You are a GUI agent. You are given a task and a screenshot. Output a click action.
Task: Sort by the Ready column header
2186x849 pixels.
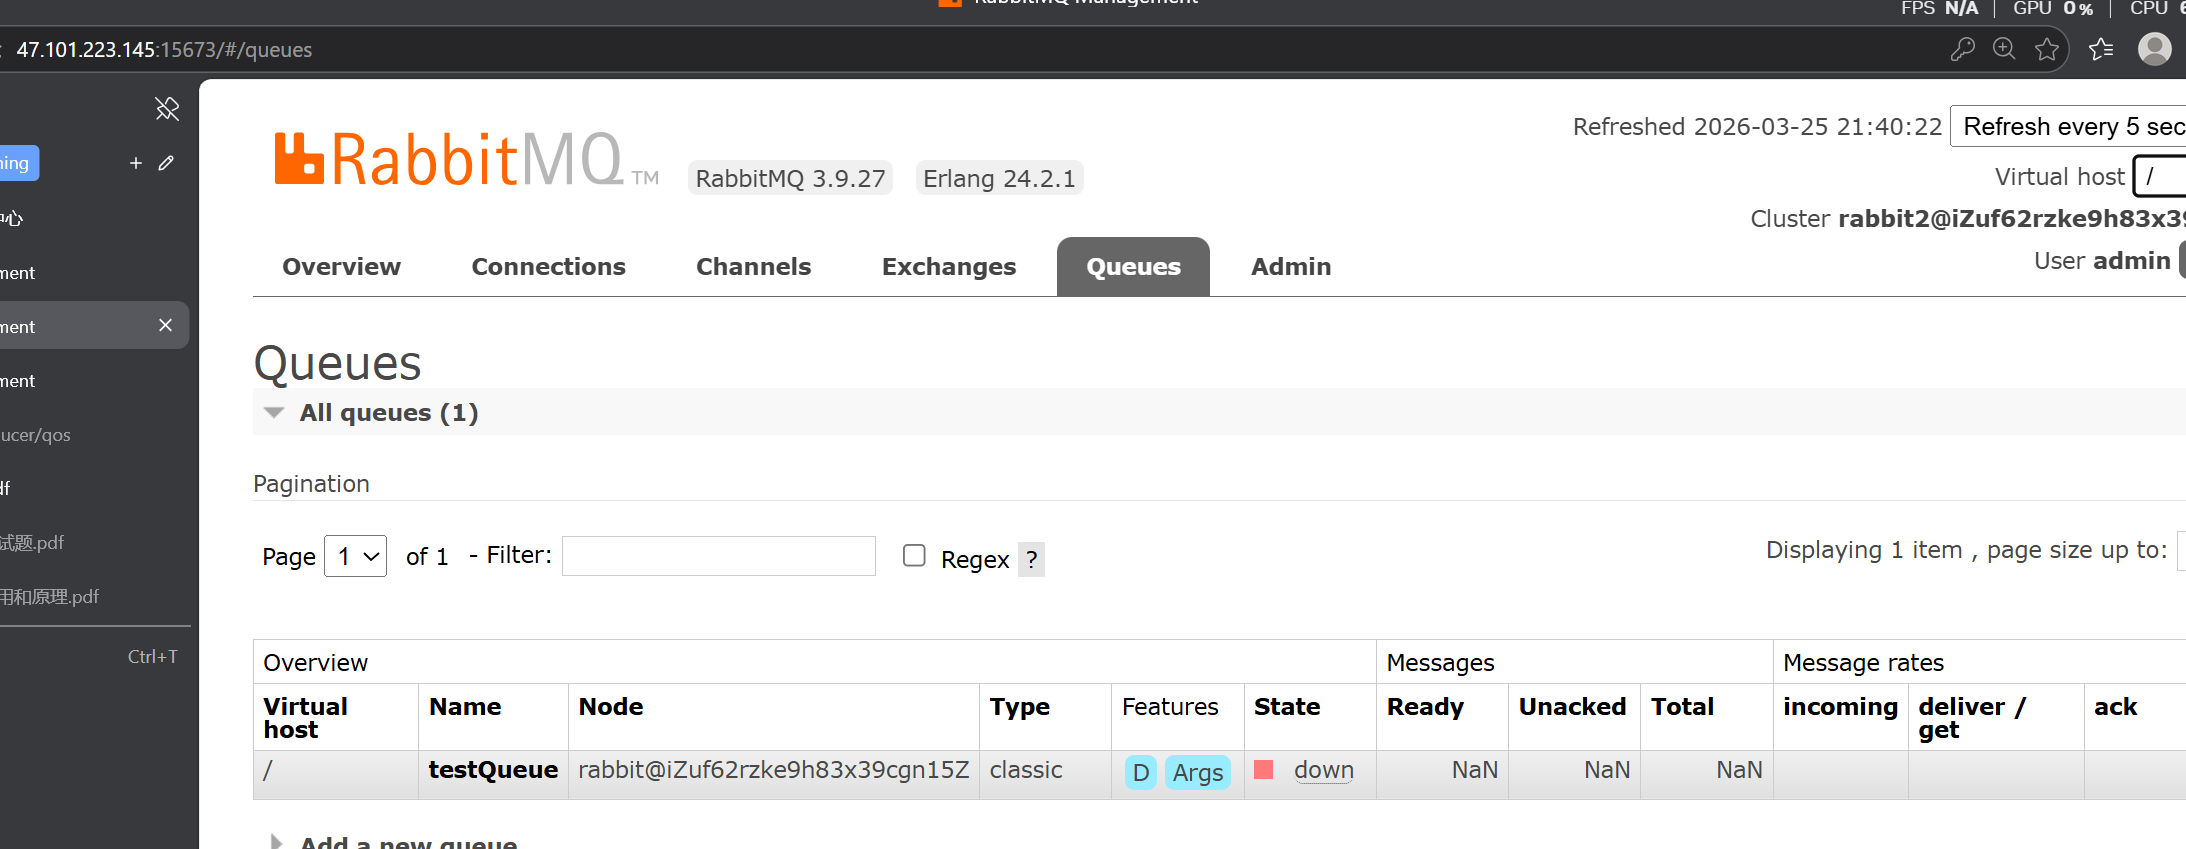pos(1425,707)
